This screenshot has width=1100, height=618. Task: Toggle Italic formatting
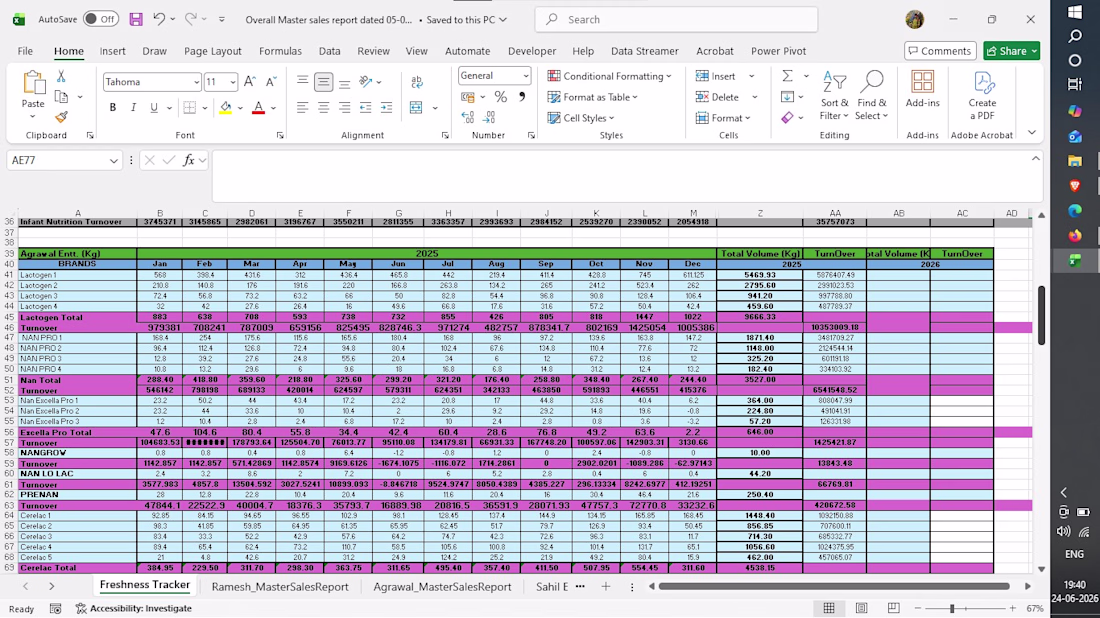[x=133, y=108]
